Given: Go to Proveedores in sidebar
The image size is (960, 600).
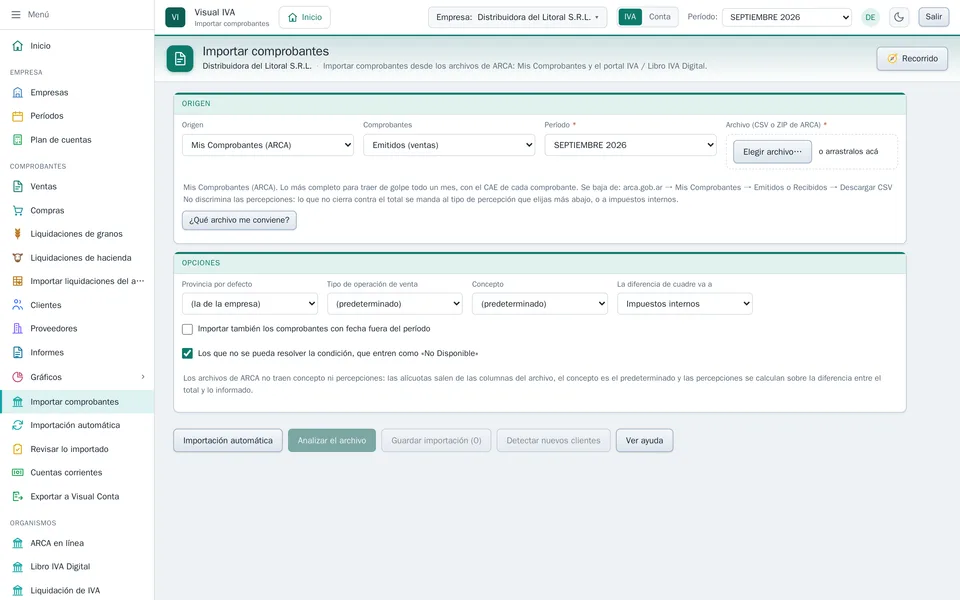Looking at the screenshot, I should [77, 329].
